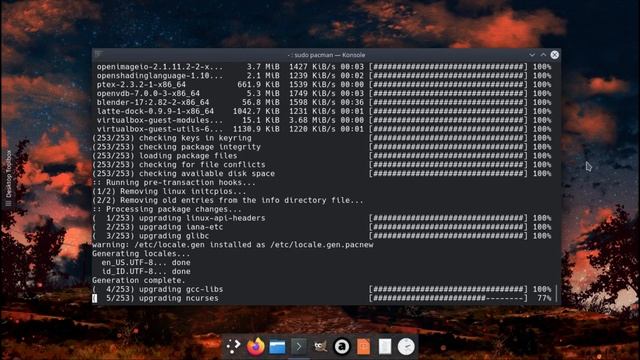Switch to Konsole via its dock icon
Screen dimensions: 640x360
299,347
